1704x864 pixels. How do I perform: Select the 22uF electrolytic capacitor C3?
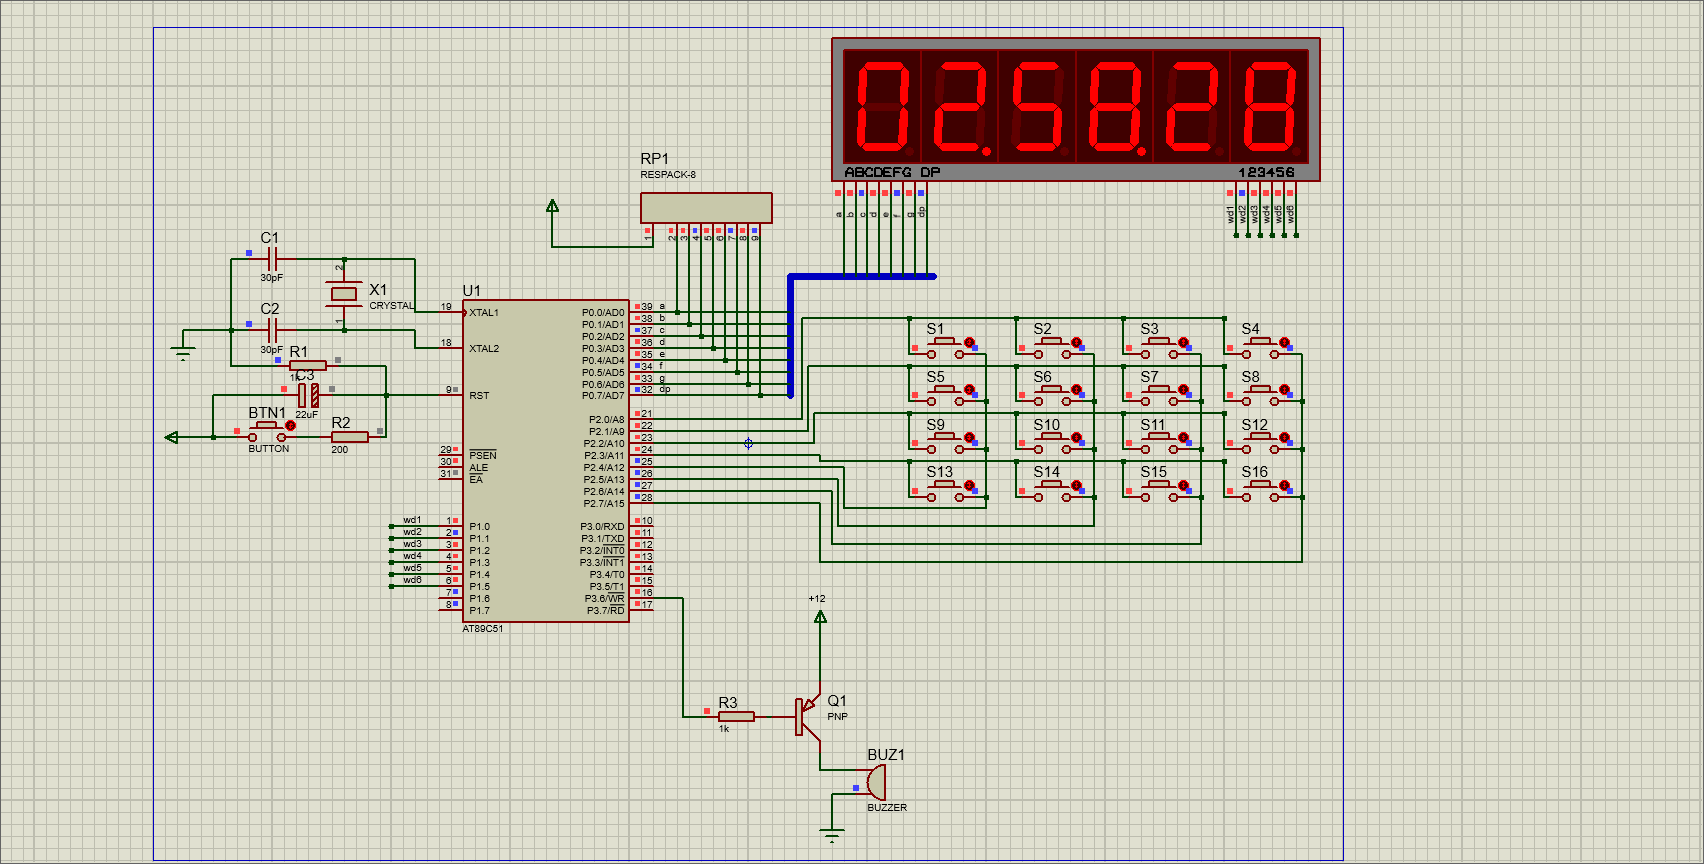click(308, 395)
